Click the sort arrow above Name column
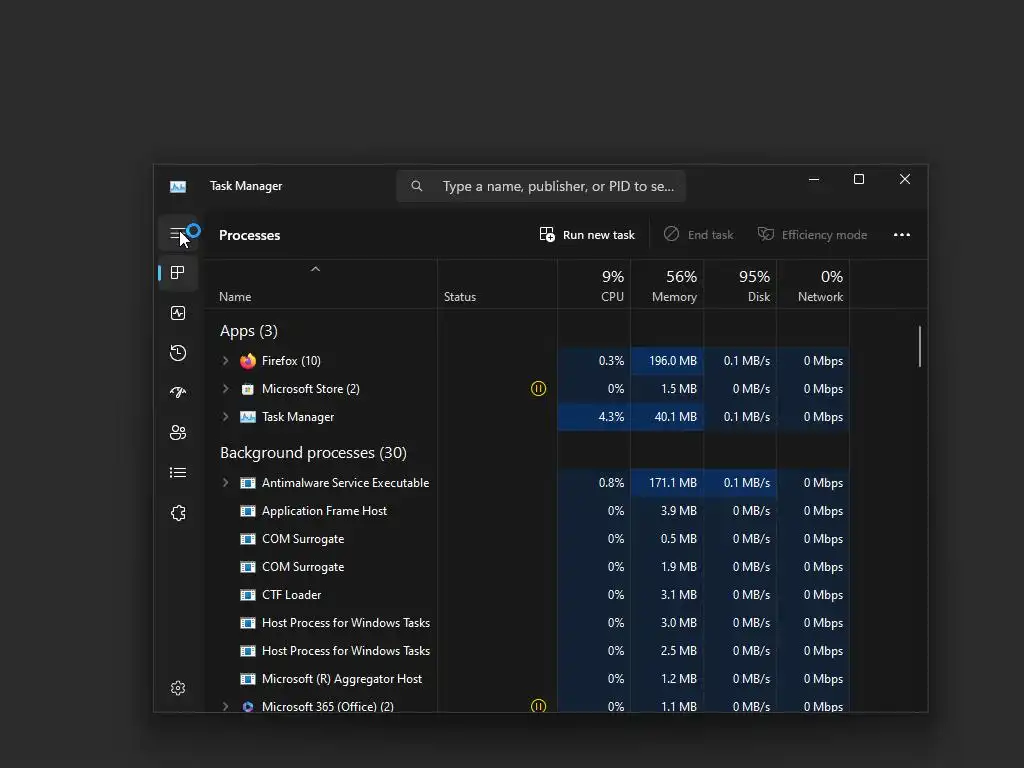1024x768 pixels. 315,269
